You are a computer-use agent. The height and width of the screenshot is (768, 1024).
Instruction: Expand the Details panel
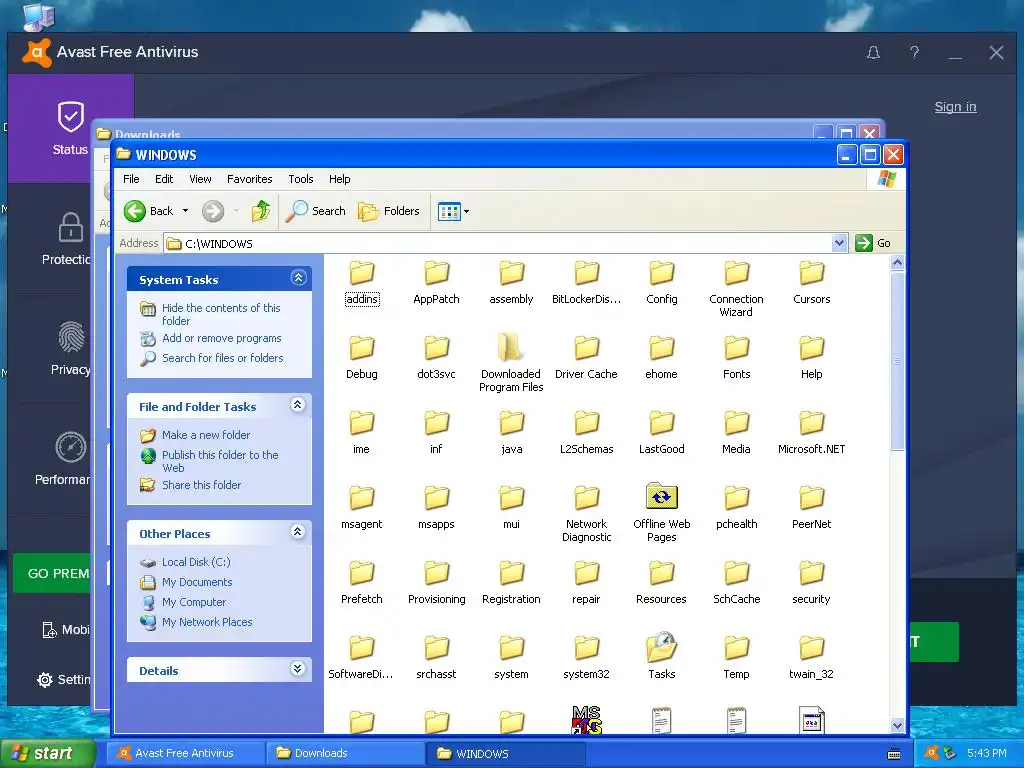(298, 669)
